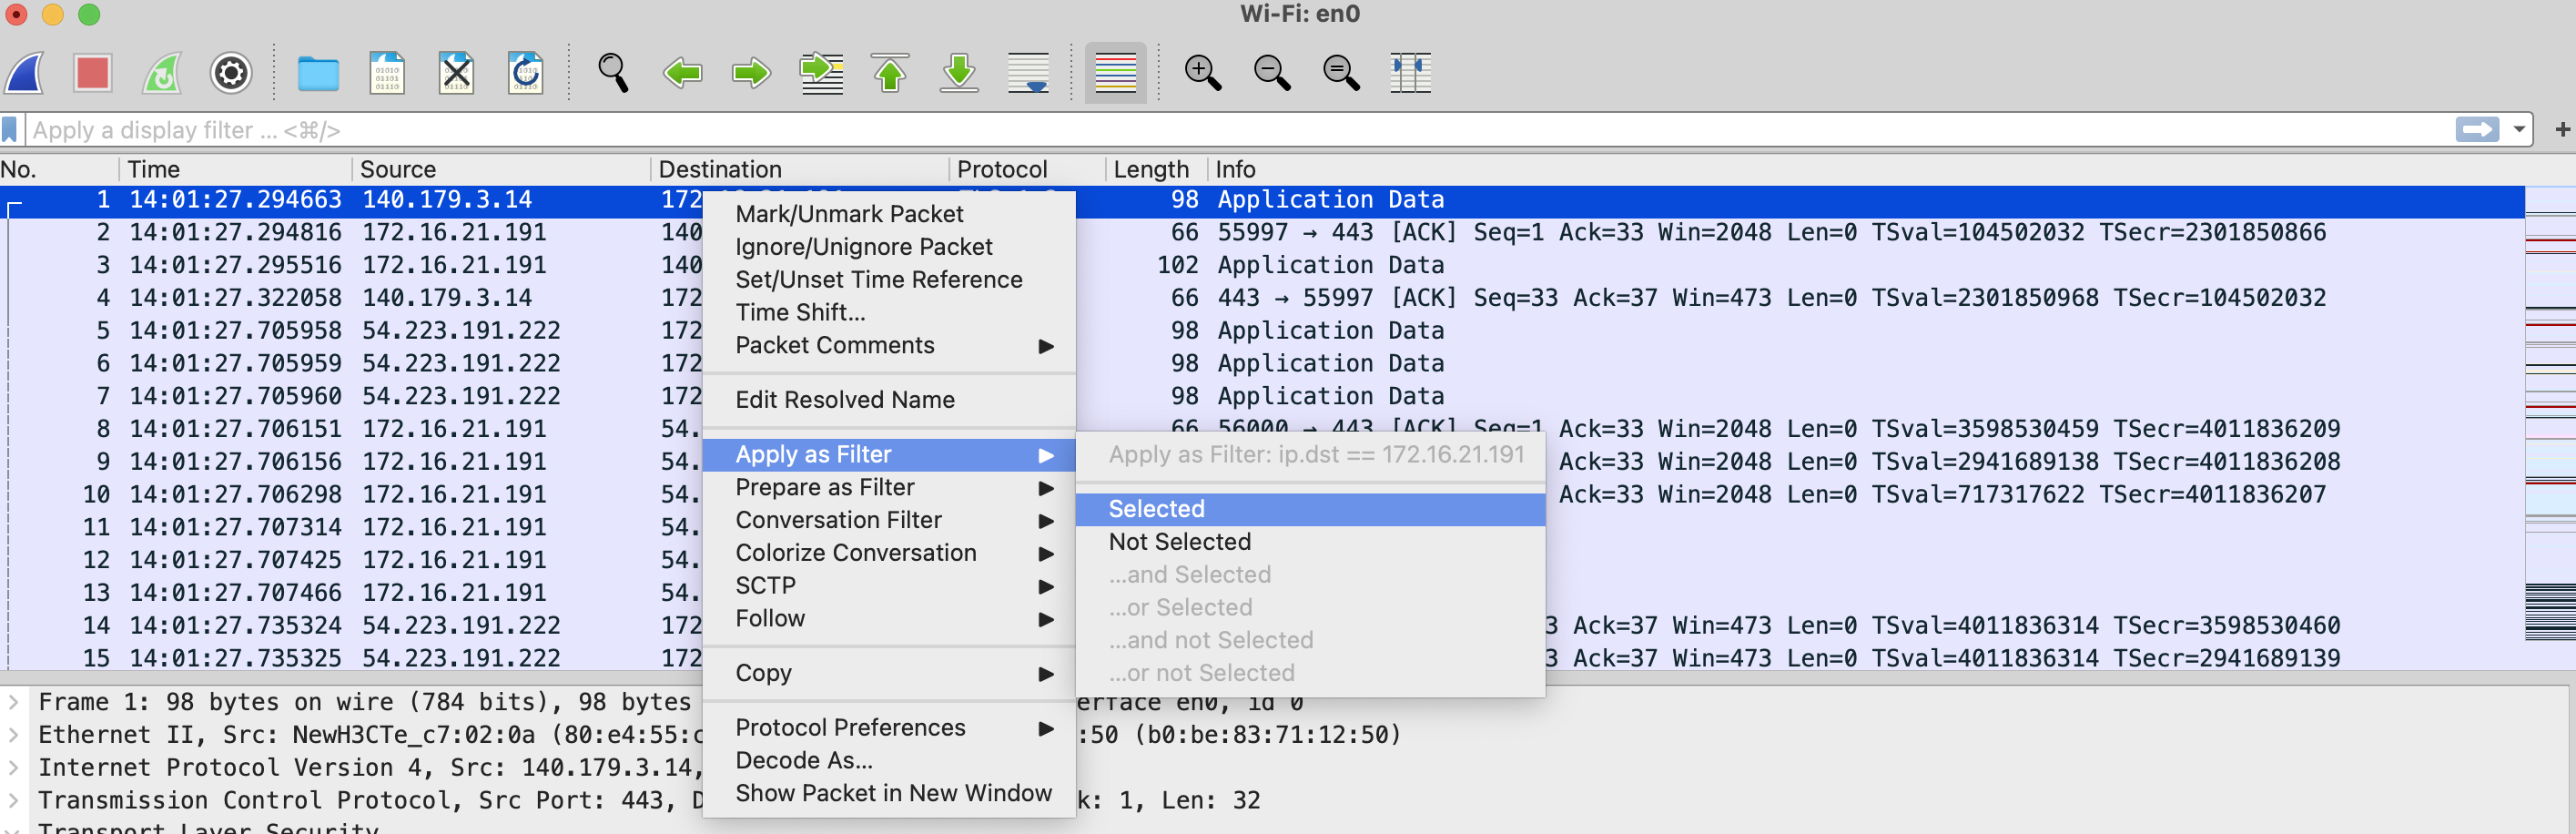Expand Transmission Control Protocol row

[x=14, y=801]
